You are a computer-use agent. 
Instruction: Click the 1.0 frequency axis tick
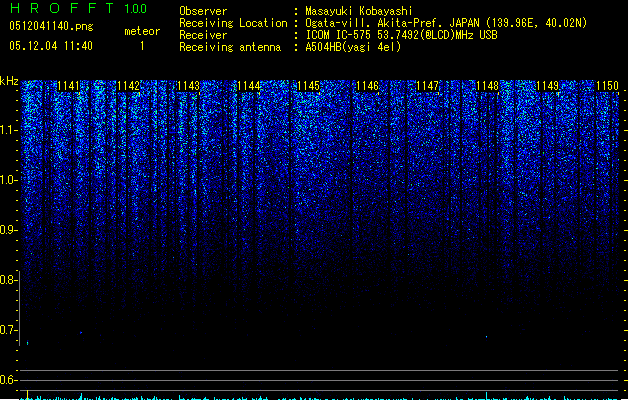[9, 180]
